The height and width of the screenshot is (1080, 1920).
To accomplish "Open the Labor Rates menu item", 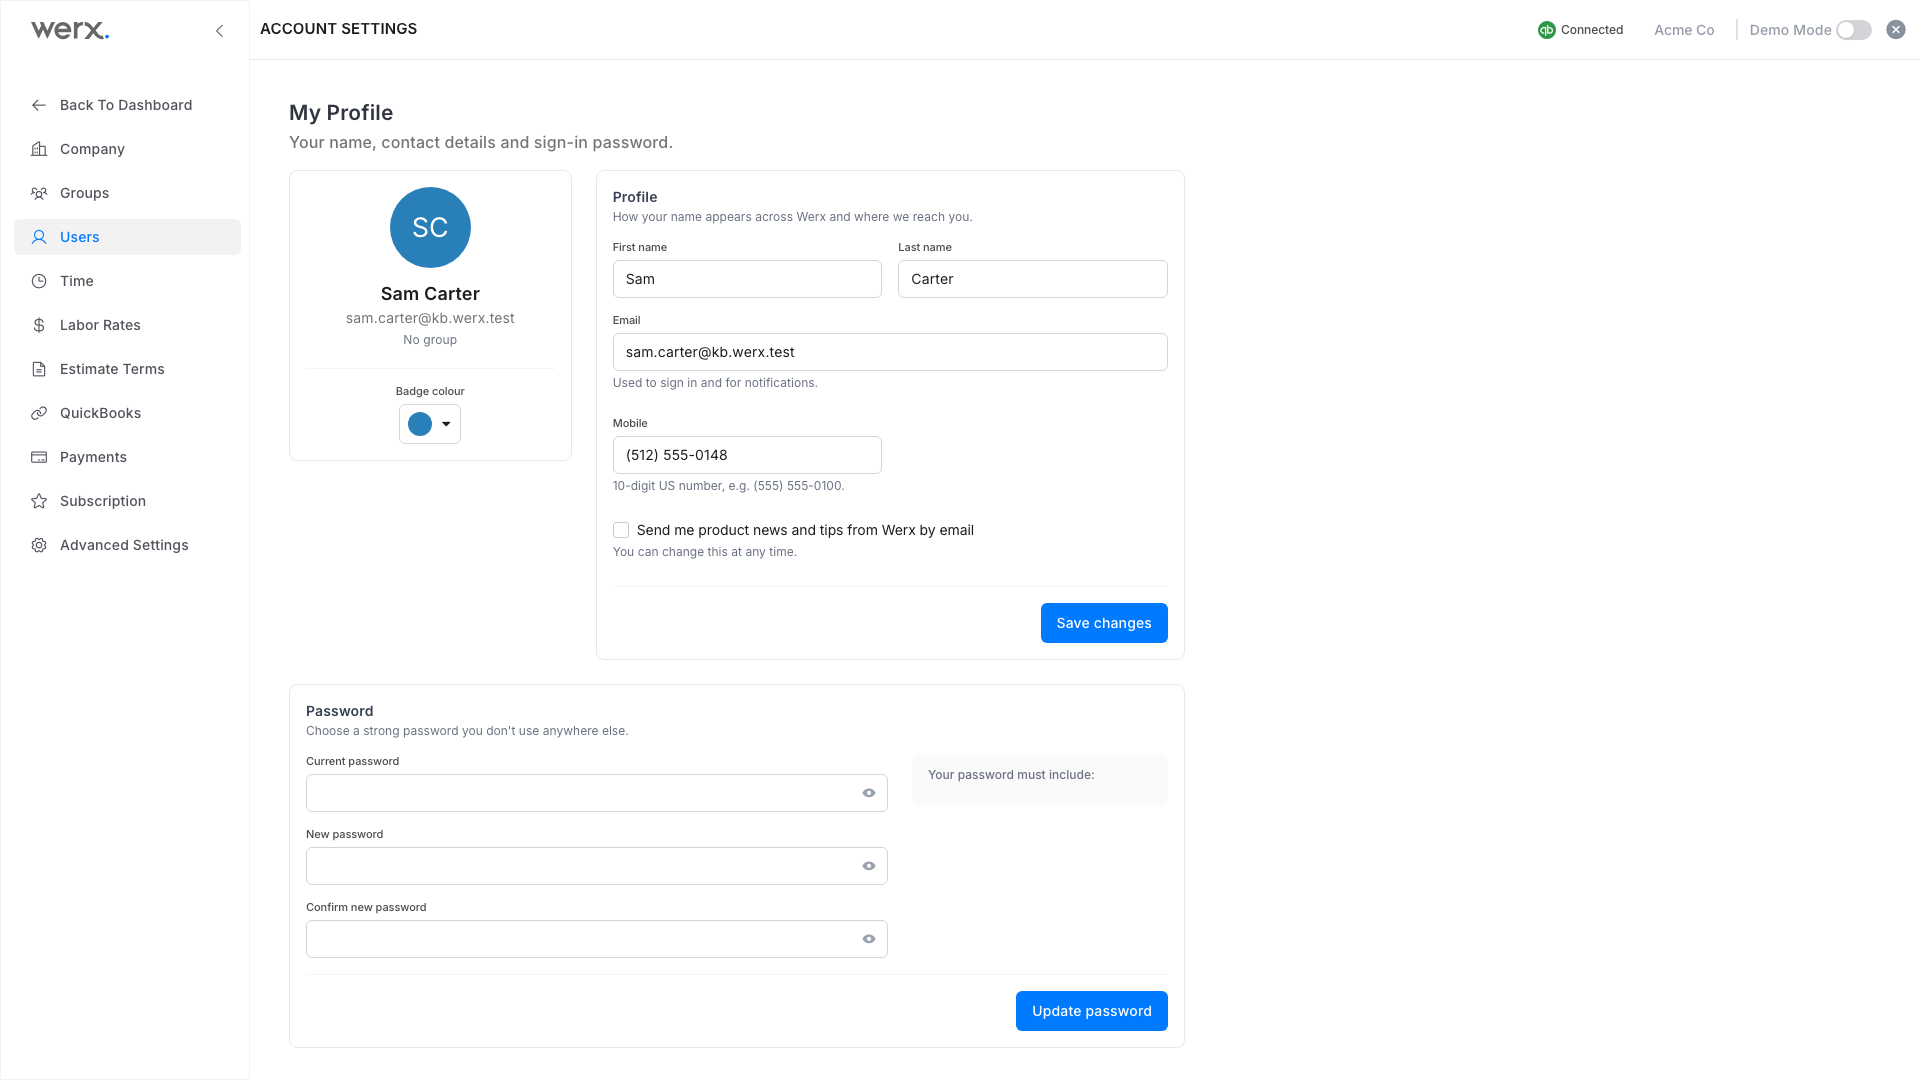I will 127,325.
